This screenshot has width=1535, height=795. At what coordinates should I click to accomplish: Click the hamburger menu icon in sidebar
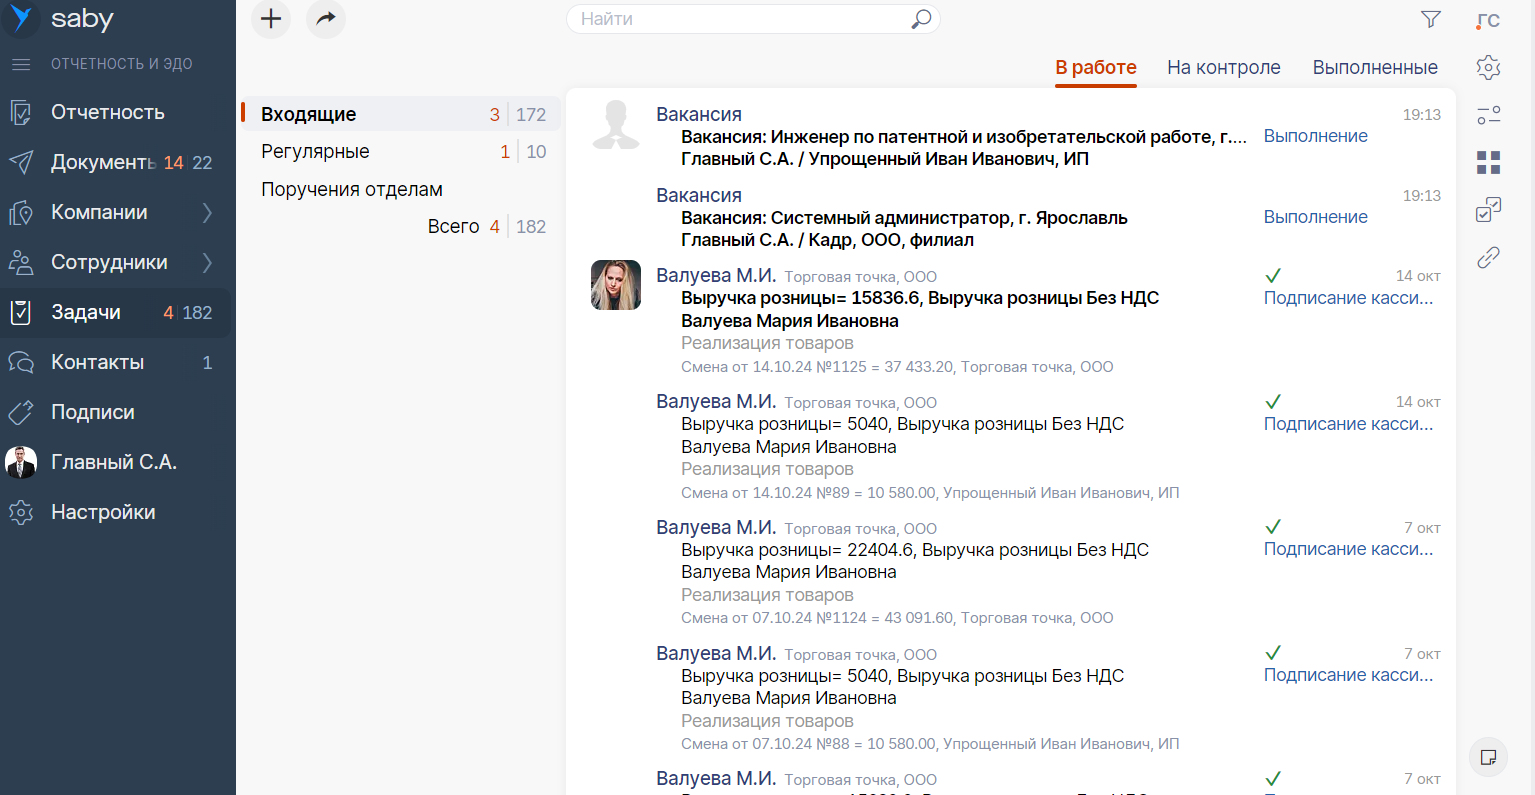coord(21,64)
